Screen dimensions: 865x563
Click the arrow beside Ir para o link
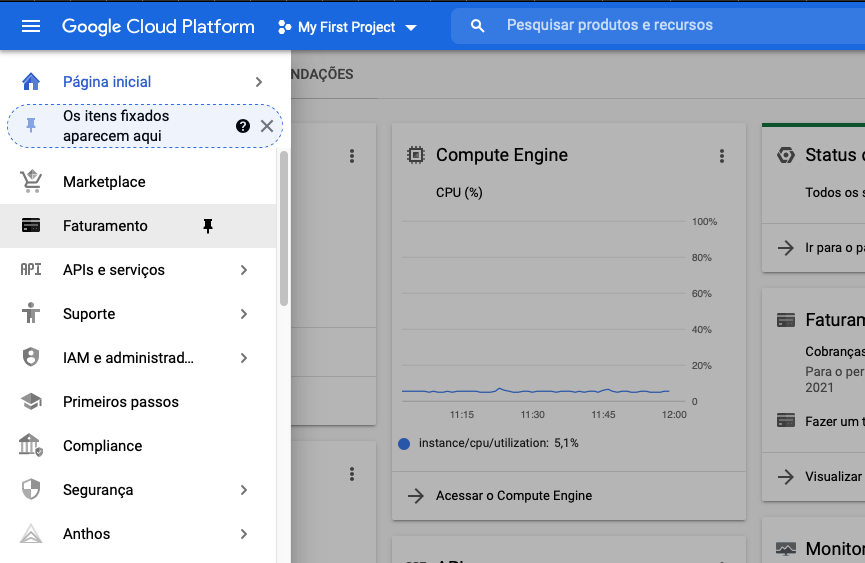point(786,248)
